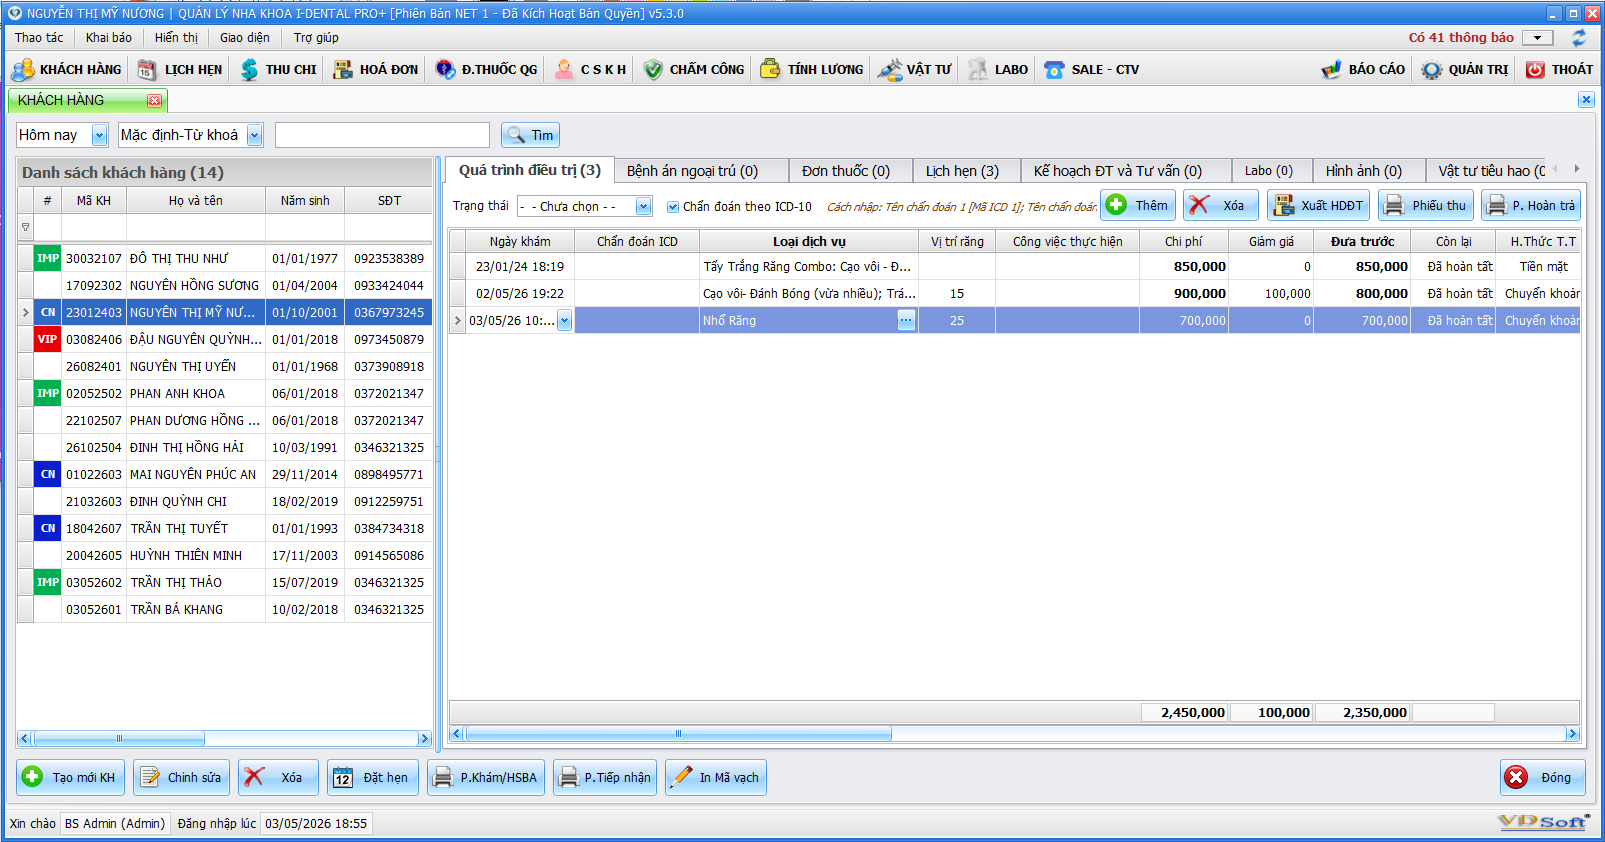Click the Đóng close button
Viewport: 1605px width, 842px height.
pyautogui.click(x=1543, y=777)
